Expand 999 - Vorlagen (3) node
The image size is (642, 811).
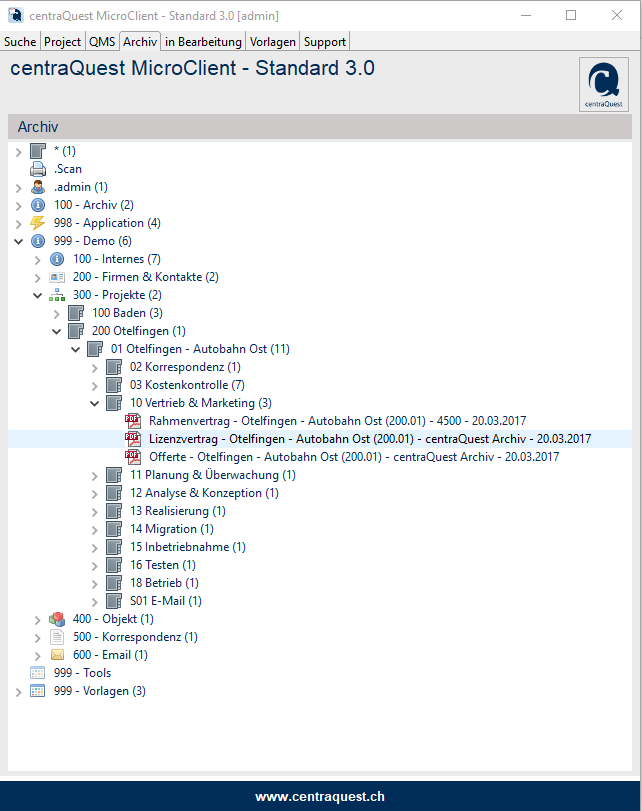19,692
